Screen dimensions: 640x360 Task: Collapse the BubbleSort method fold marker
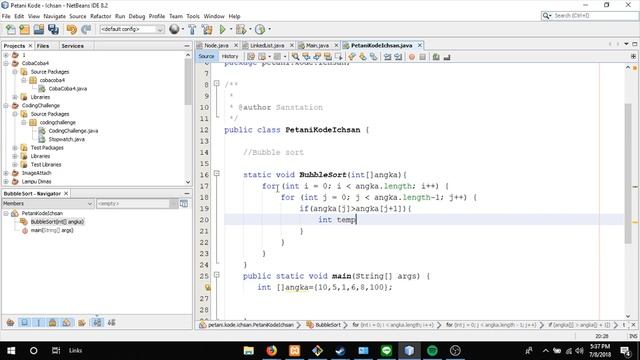coord(217,173)
